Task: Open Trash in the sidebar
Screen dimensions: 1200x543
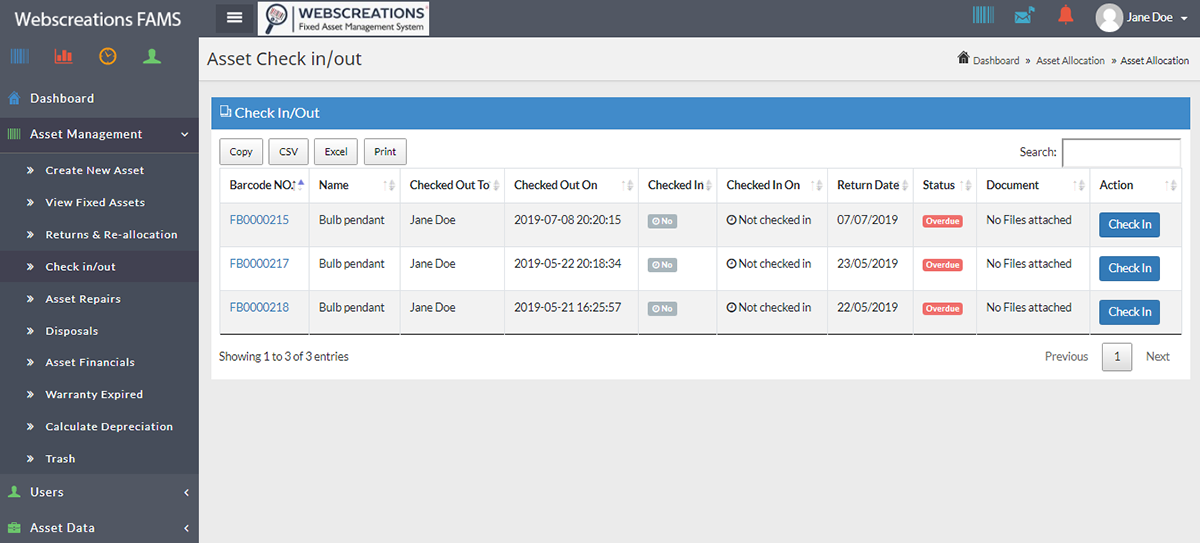Action: (60, 459)
